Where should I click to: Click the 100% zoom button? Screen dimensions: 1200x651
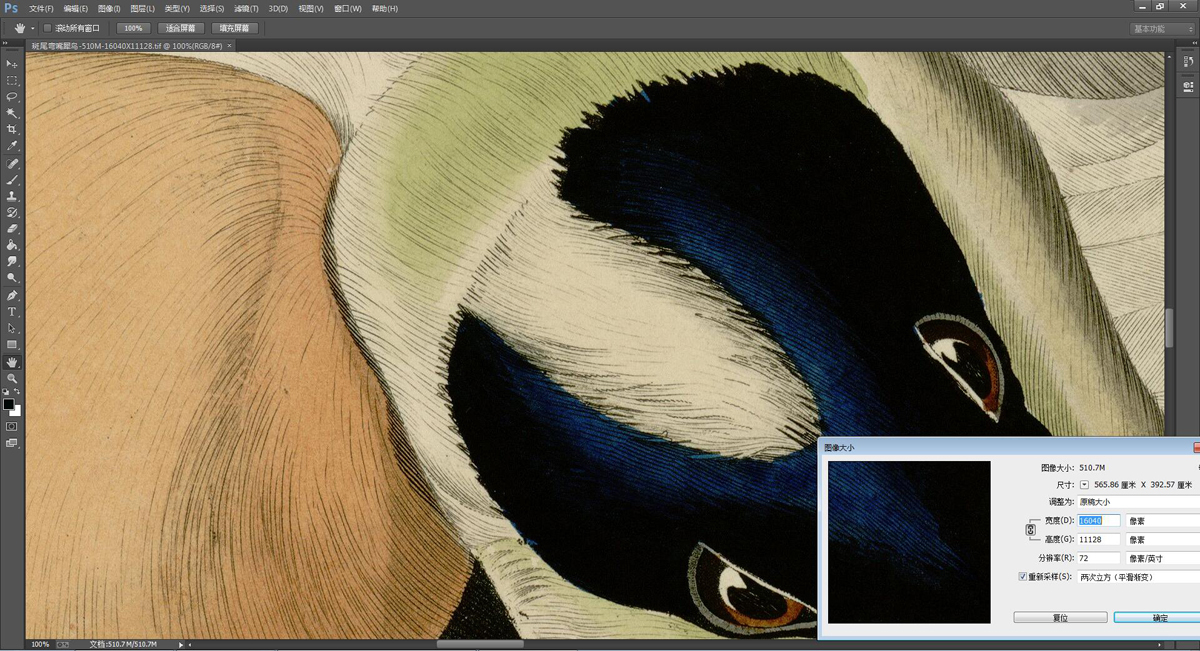(132, 29)
